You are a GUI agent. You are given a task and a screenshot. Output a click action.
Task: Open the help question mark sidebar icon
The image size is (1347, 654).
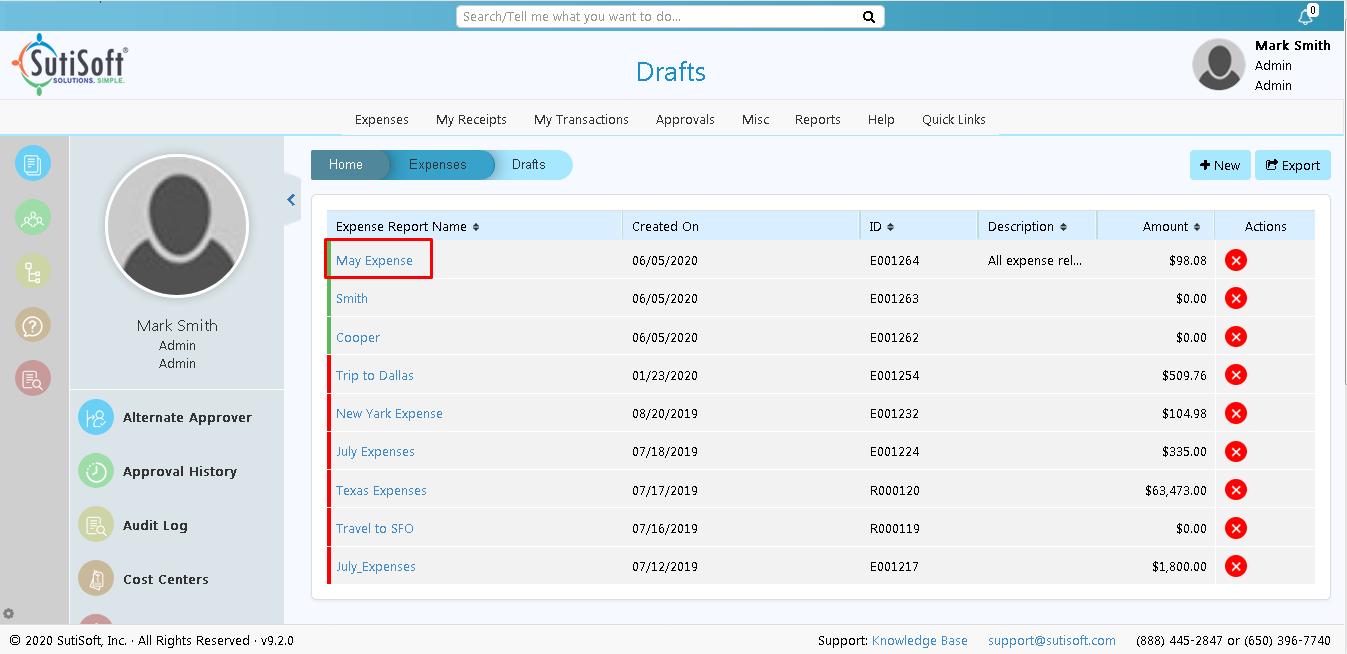click(33, 325)
